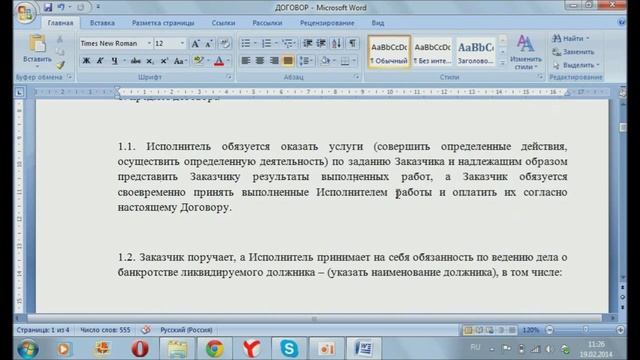Toggle italic formatting К
This screenshot has width=640, height=360.
pyautogui.click(x=100, y=61)
